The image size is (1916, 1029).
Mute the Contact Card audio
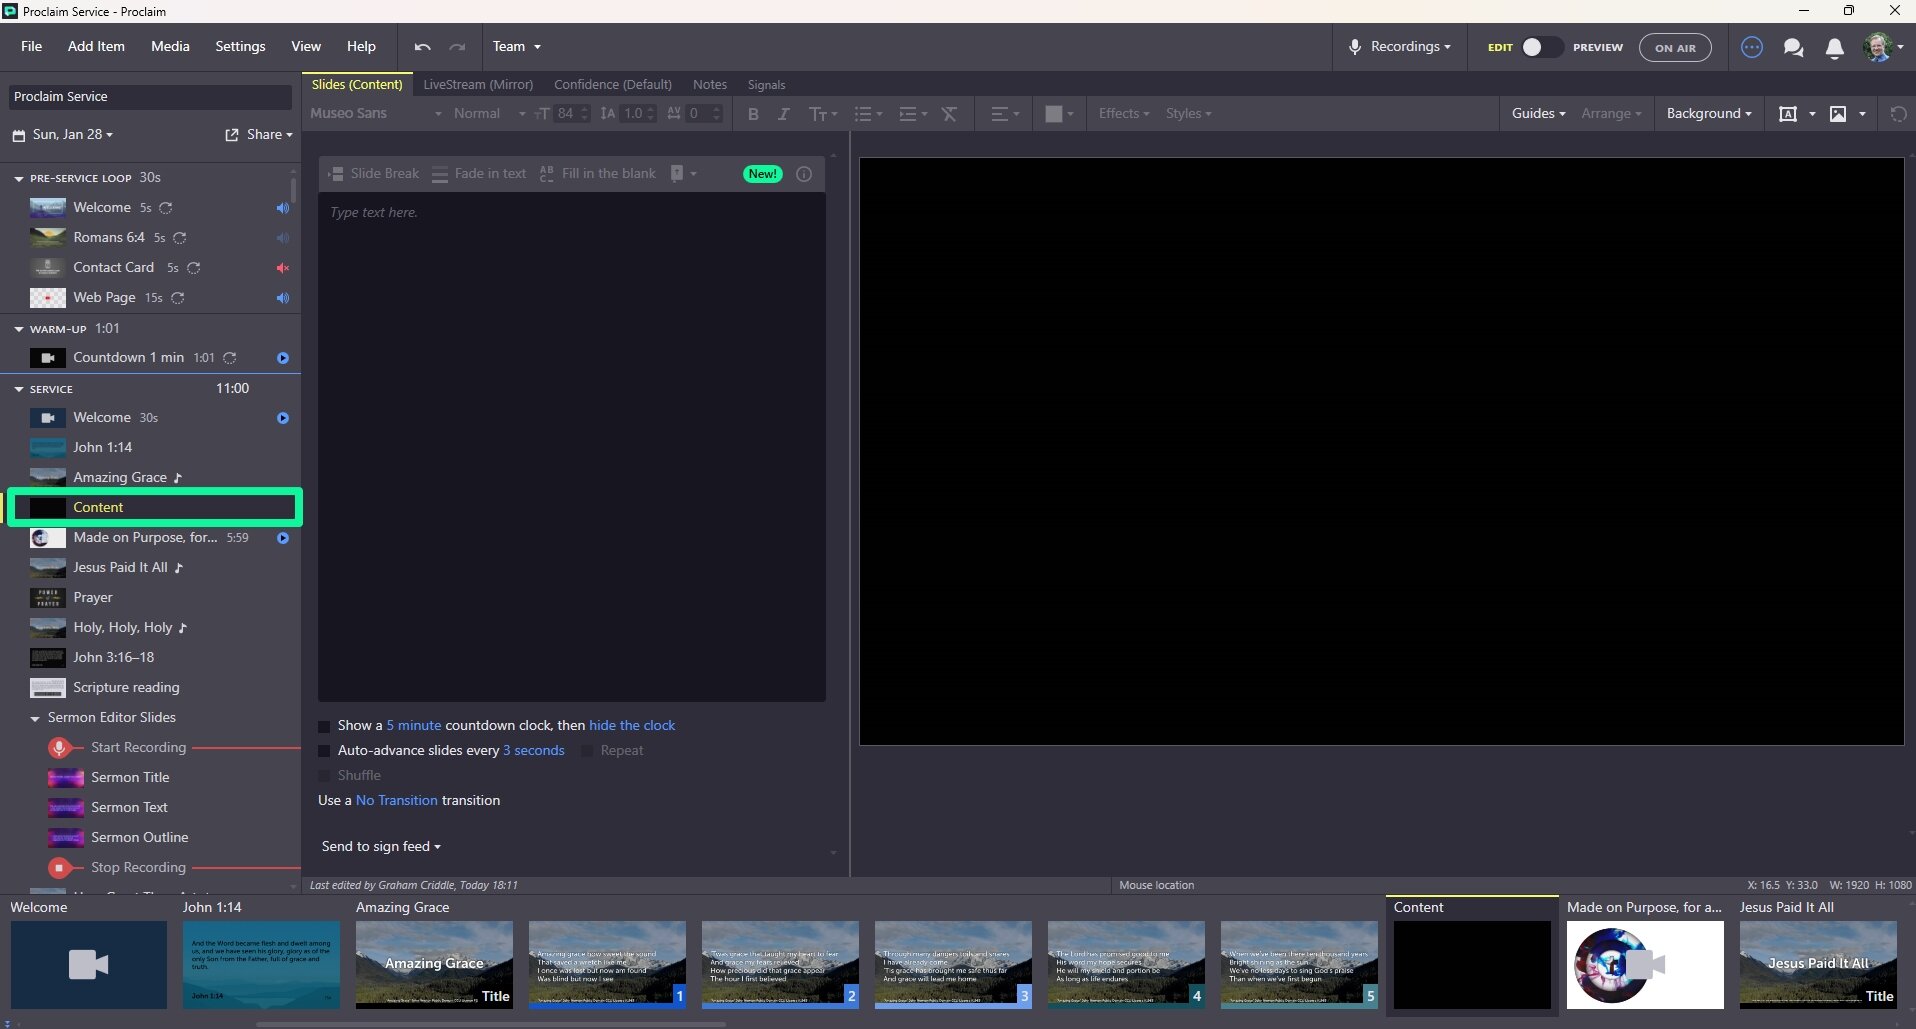pos(283,268)
